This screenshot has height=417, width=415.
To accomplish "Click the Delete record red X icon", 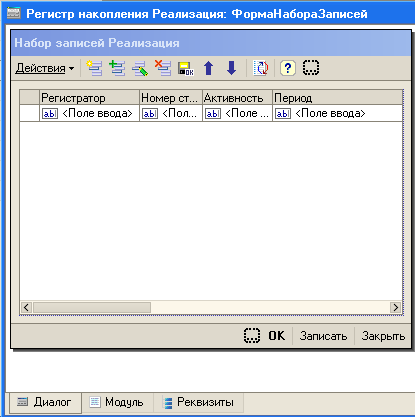I will [163, 68].
